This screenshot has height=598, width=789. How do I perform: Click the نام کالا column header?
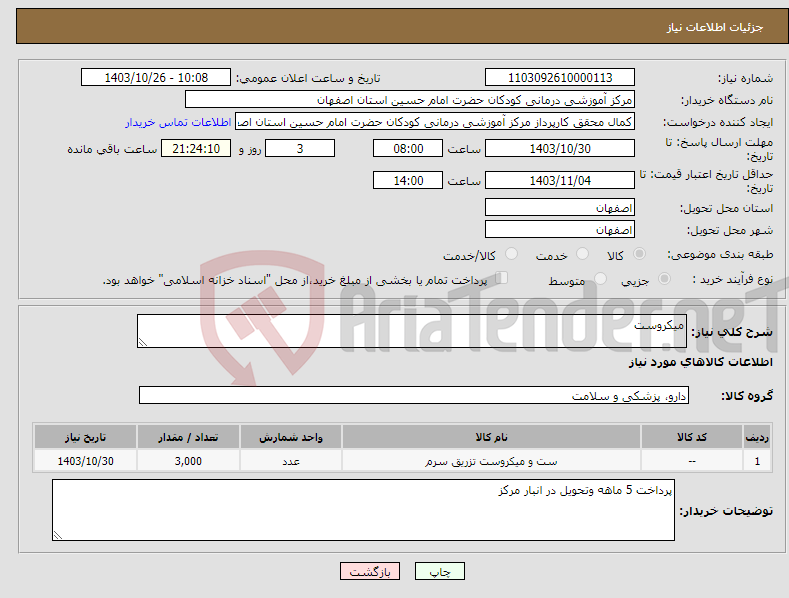point(491,437)
